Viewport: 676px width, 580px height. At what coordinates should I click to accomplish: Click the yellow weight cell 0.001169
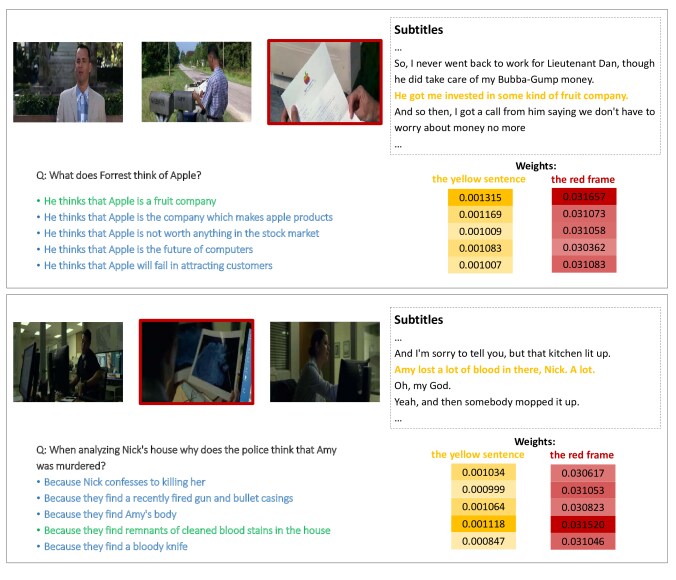pyautogui.click(x=480, y=214)
